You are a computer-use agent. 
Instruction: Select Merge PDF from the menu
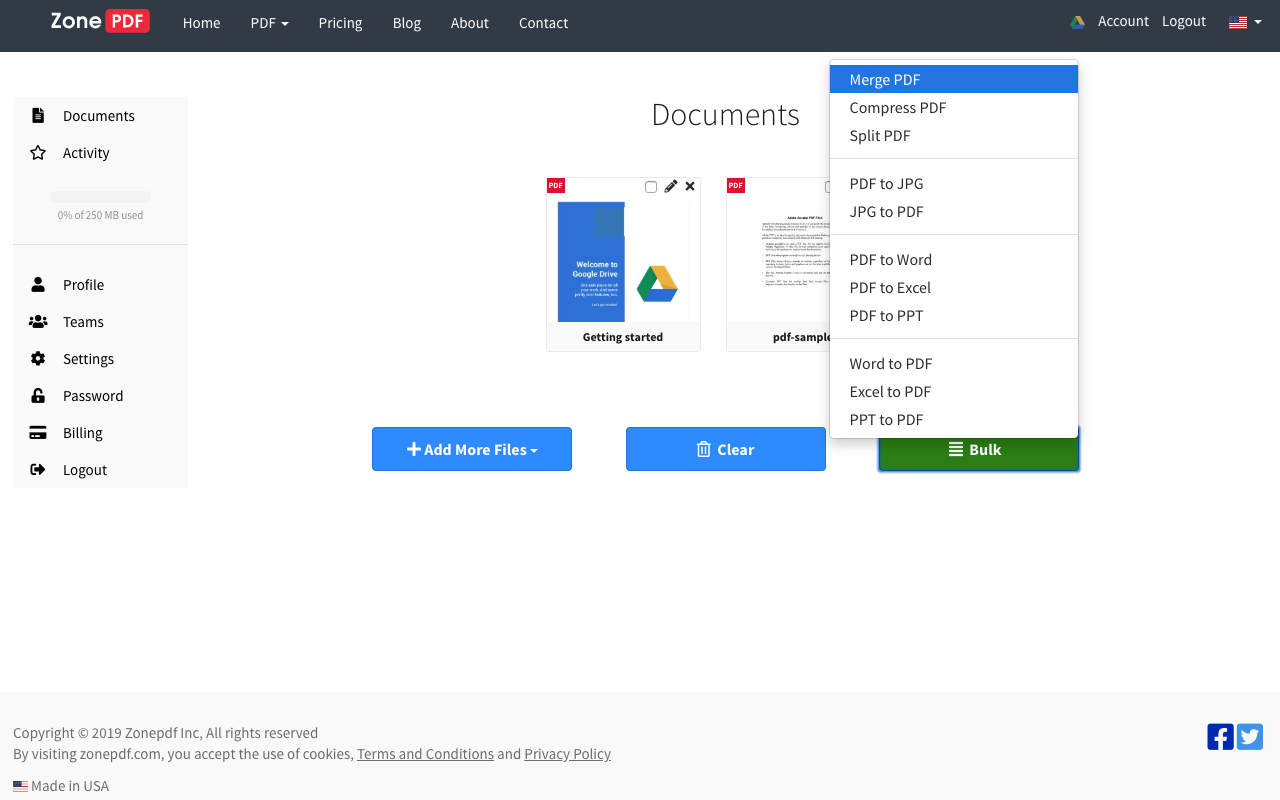954,79
